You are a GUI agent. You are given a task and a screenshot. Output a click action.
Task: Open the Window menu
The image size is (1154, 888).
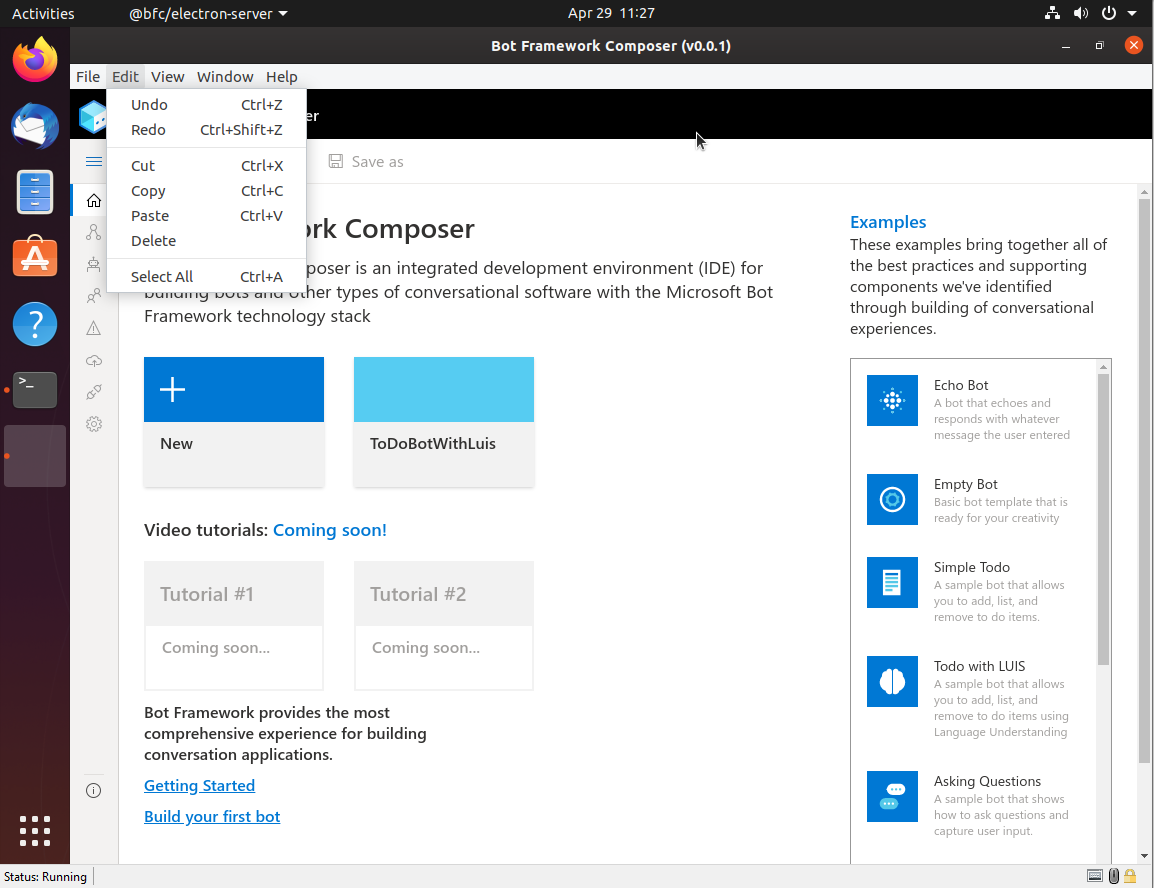click(x=224, y=77)
